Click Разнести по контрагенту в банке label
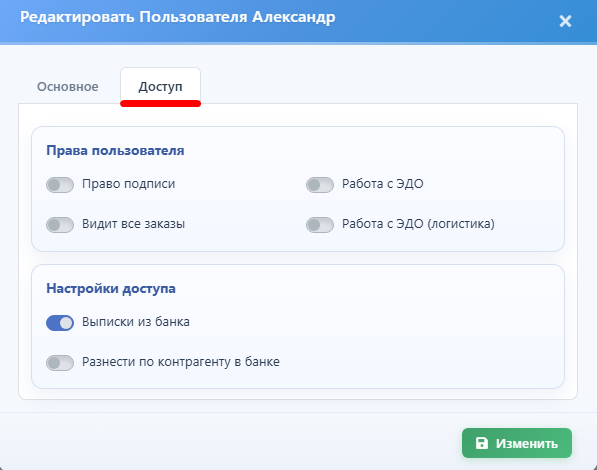 click(181, 362)
